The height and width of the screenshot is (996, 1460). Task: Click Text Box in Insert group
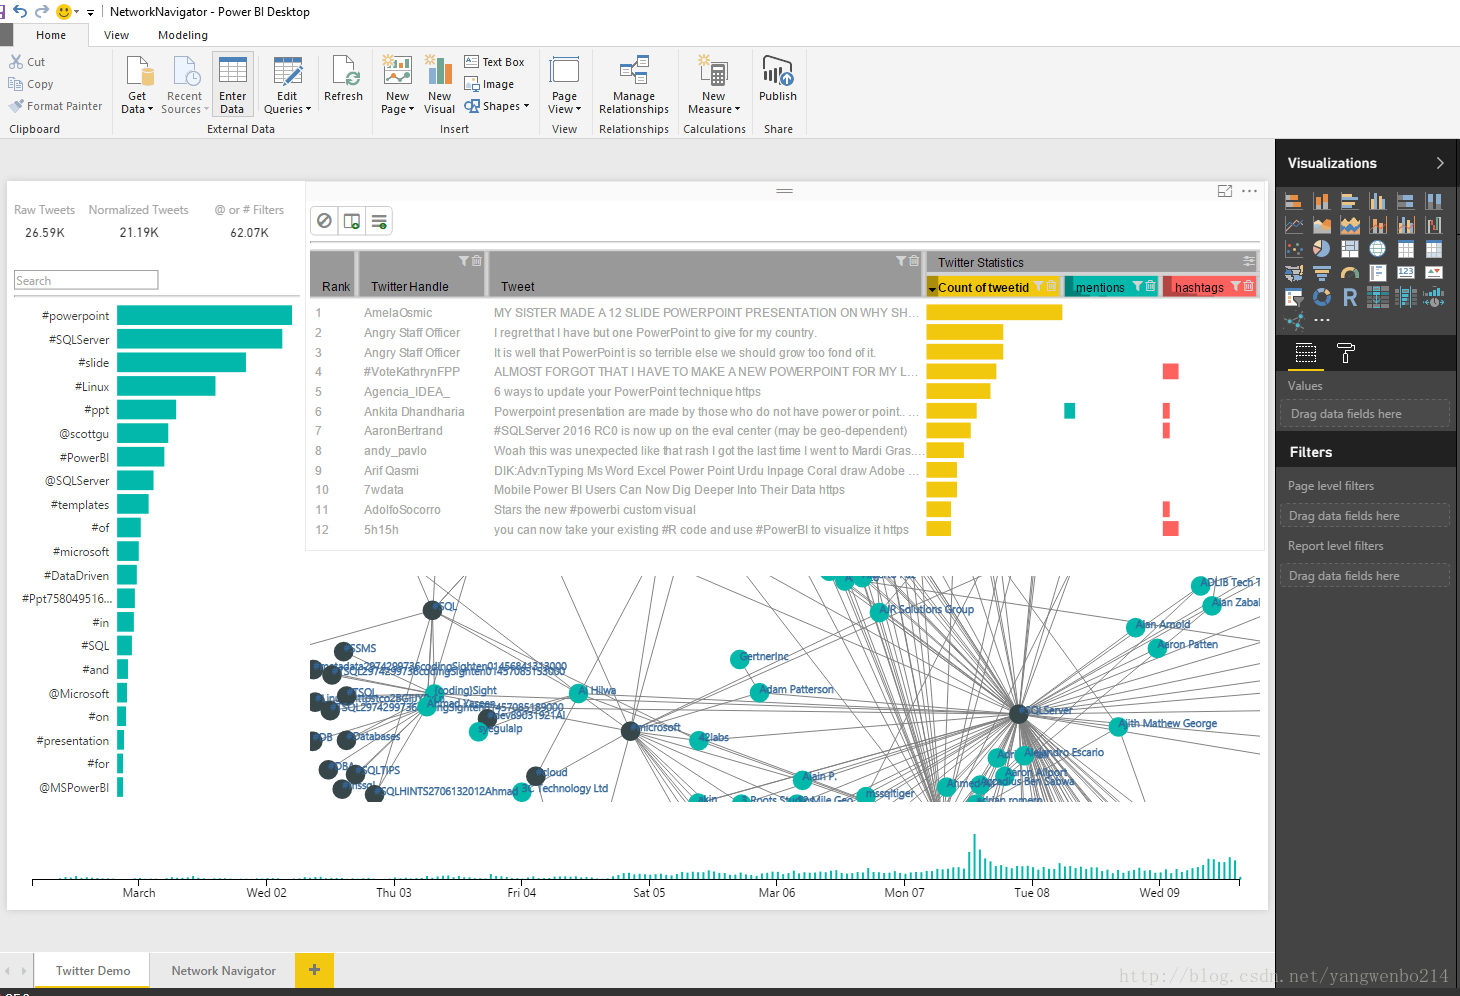pyautogui.click(x=494, y=62)
